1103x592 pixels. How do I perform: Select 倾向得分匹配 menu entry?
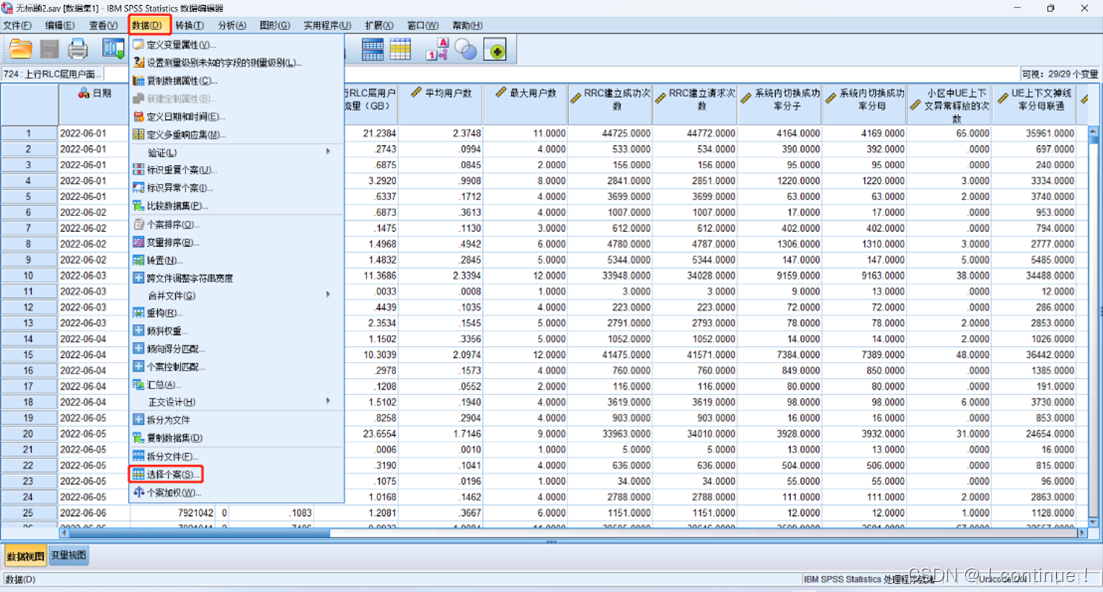236,349
